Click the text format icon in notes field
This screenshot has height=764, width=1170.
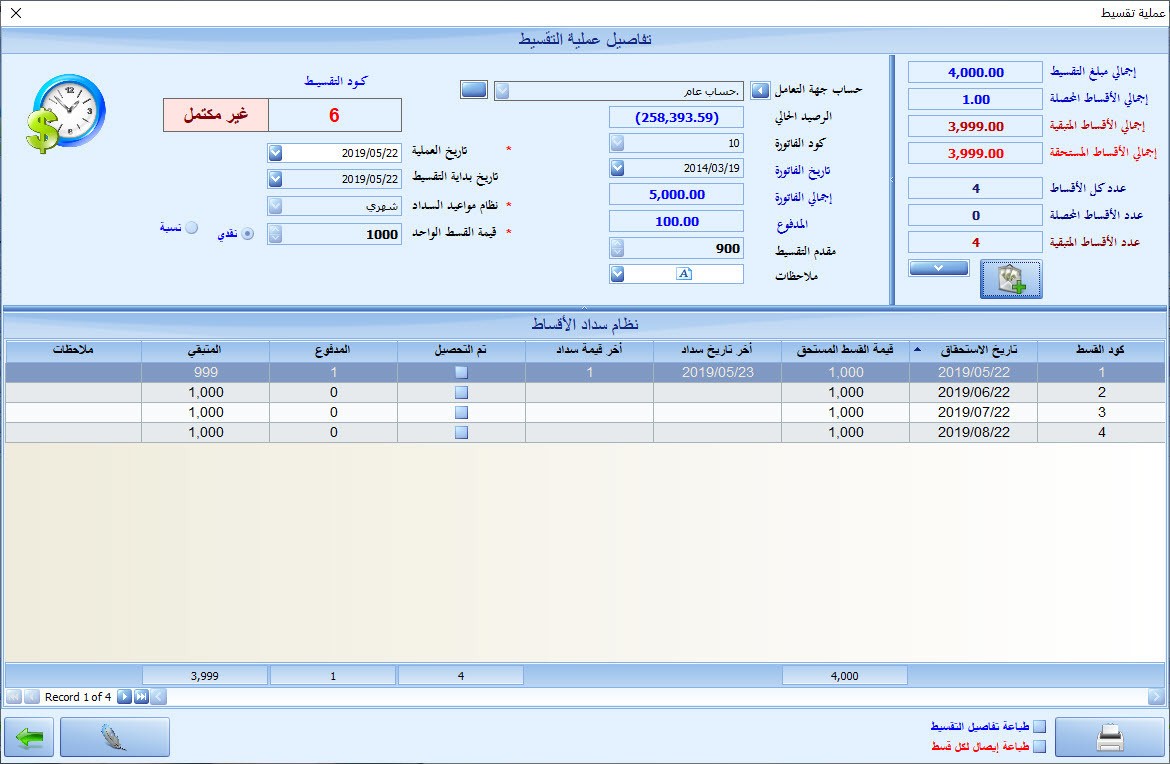point(684,274)
